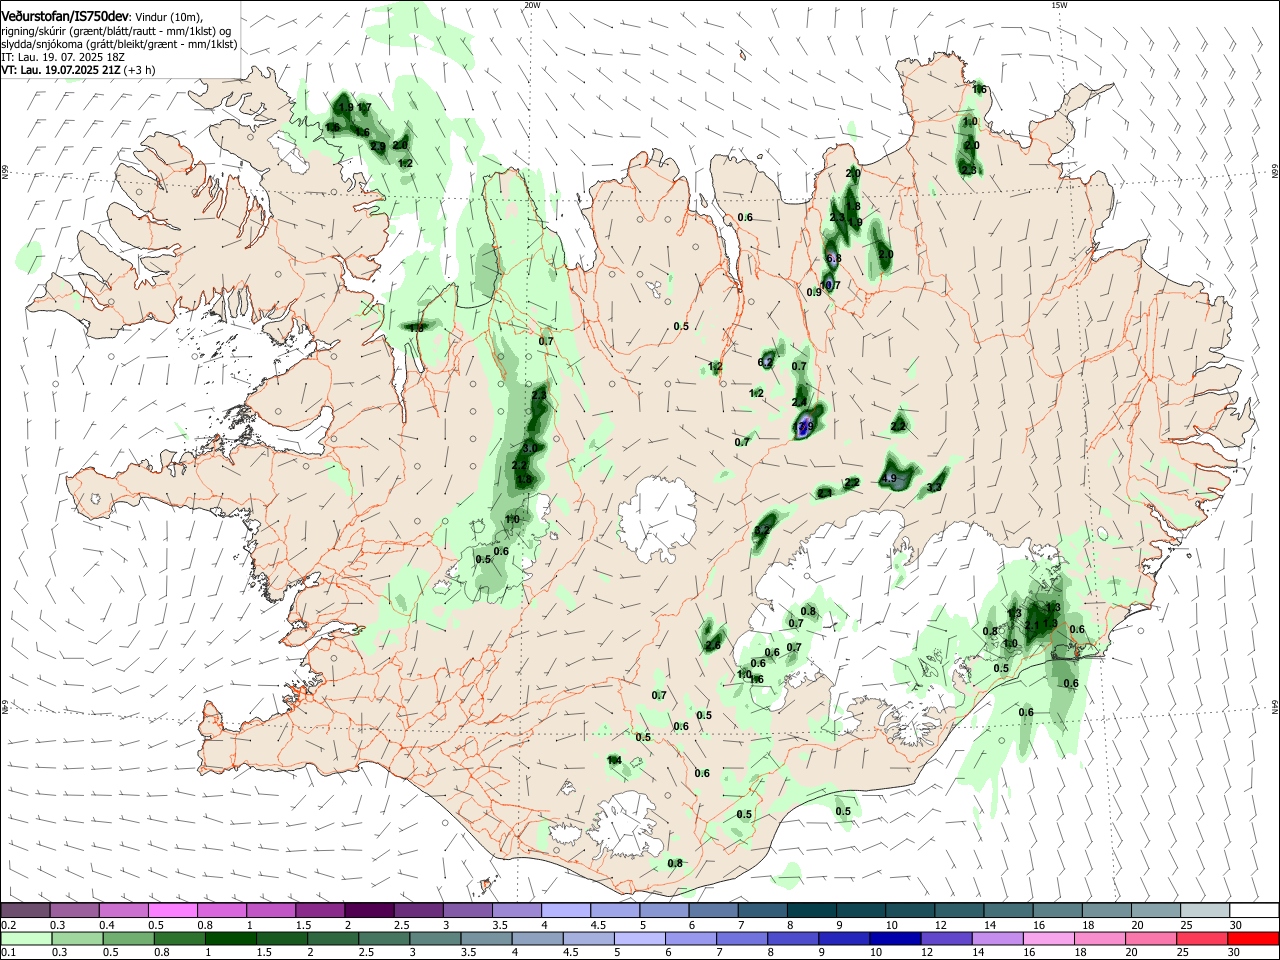This screenshot has width=1280, height=960.
Task: Click the darkest purple sleet swatch labeled 2
Action: [x=369, y=910]
